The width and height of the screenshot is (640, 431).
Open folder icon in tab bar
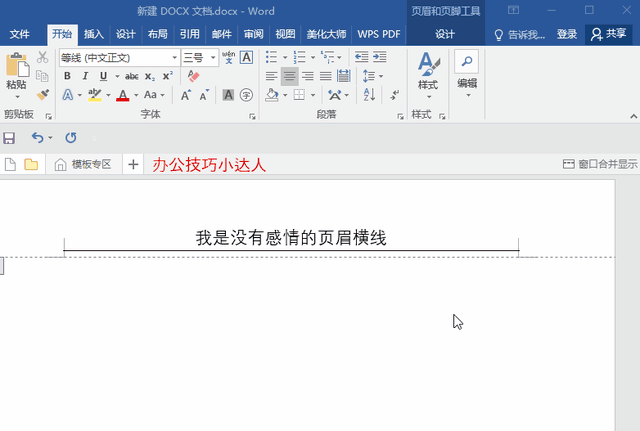pos(31,164)
